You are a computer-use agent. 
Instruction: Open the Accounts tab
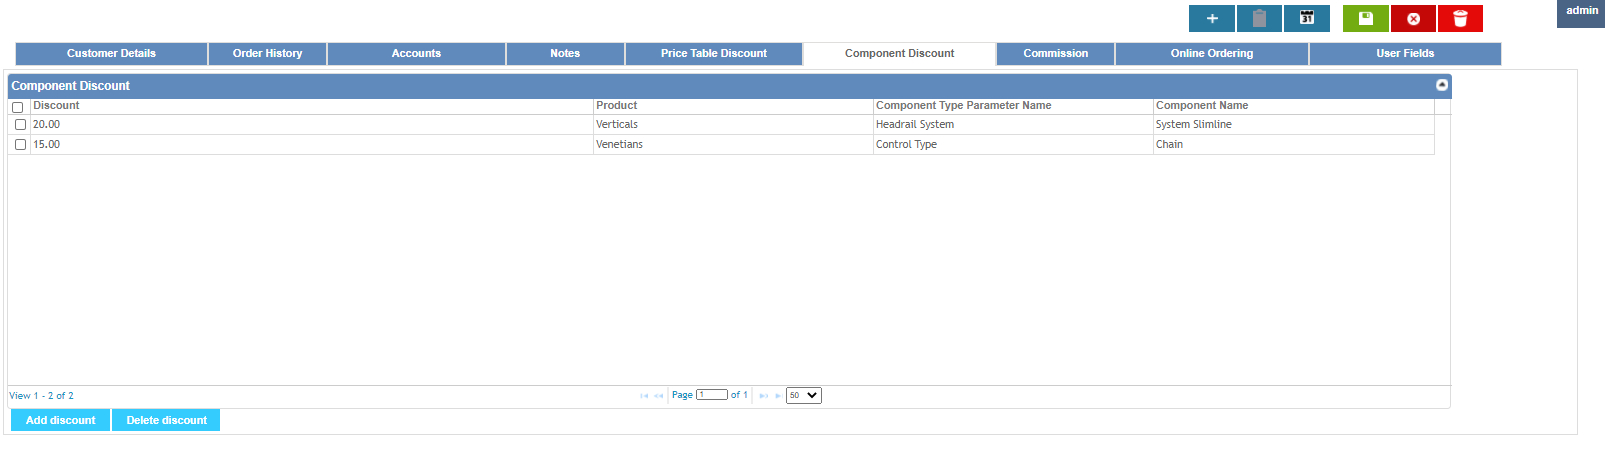416,54
